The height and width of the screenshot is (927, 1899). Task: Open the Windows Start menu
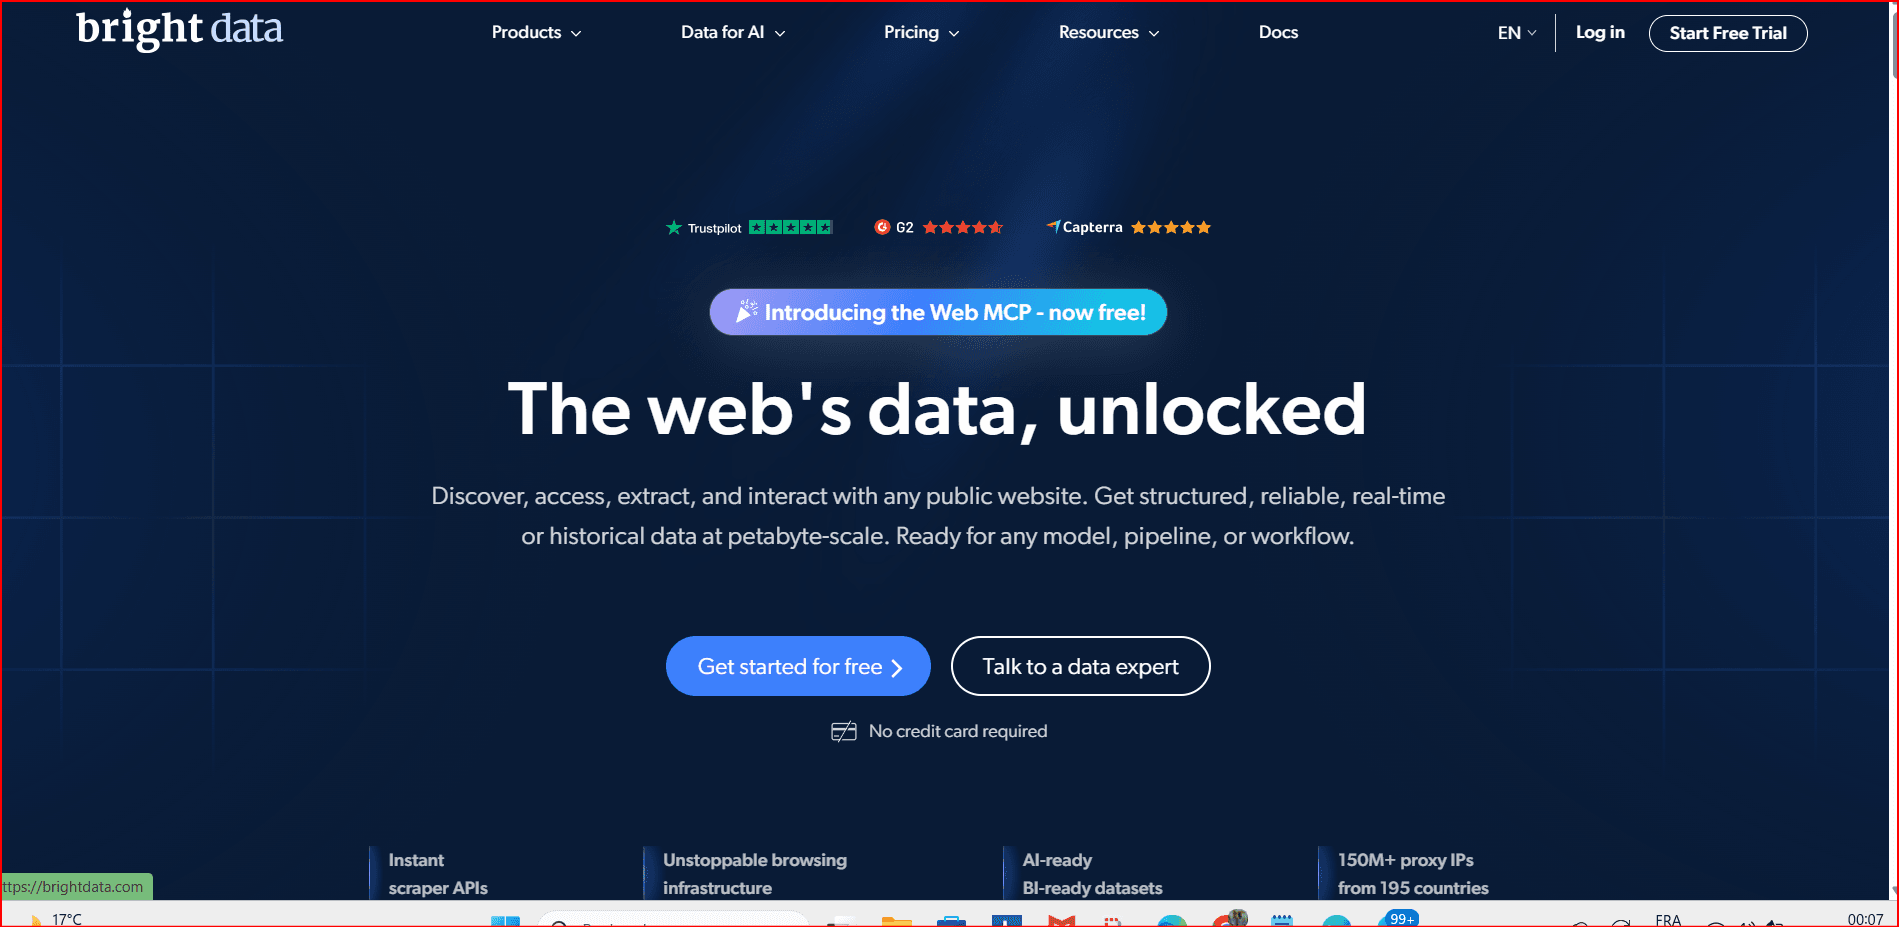[x=505, y=921]
